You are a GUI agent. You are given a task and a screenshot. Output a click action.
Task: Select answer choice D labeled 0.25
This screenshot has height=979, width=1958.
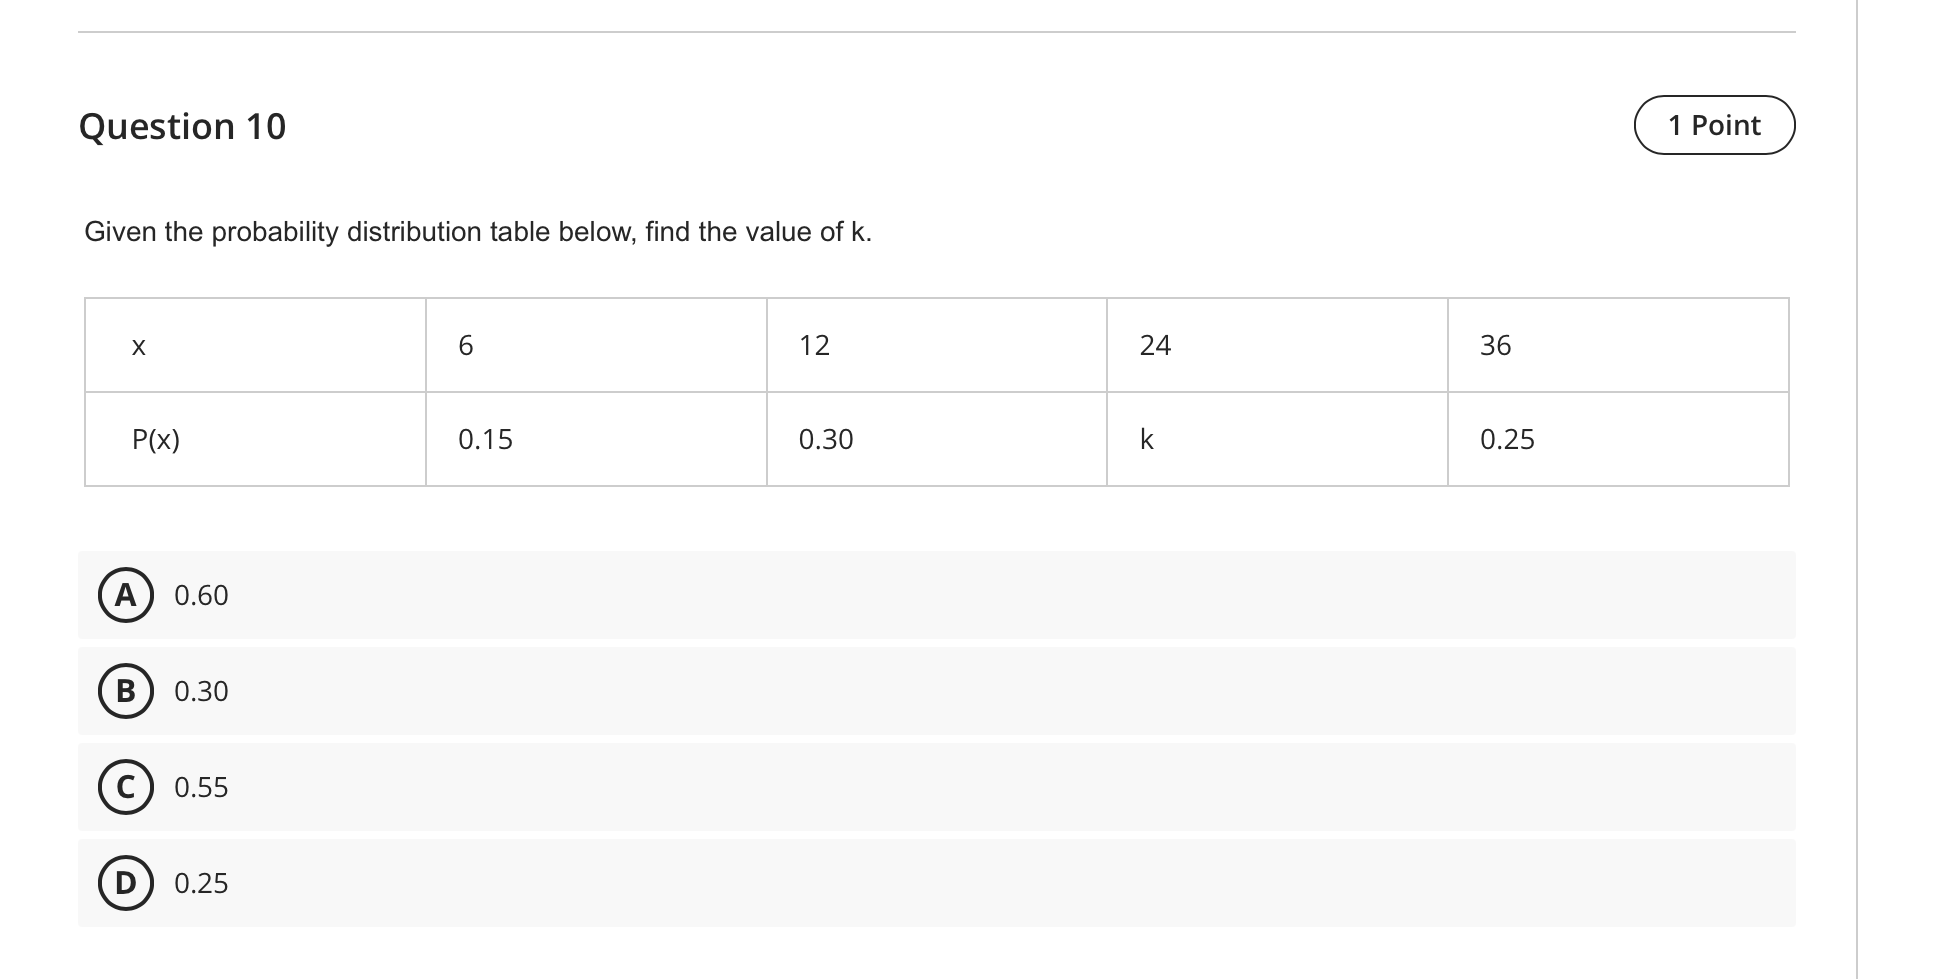125,883
